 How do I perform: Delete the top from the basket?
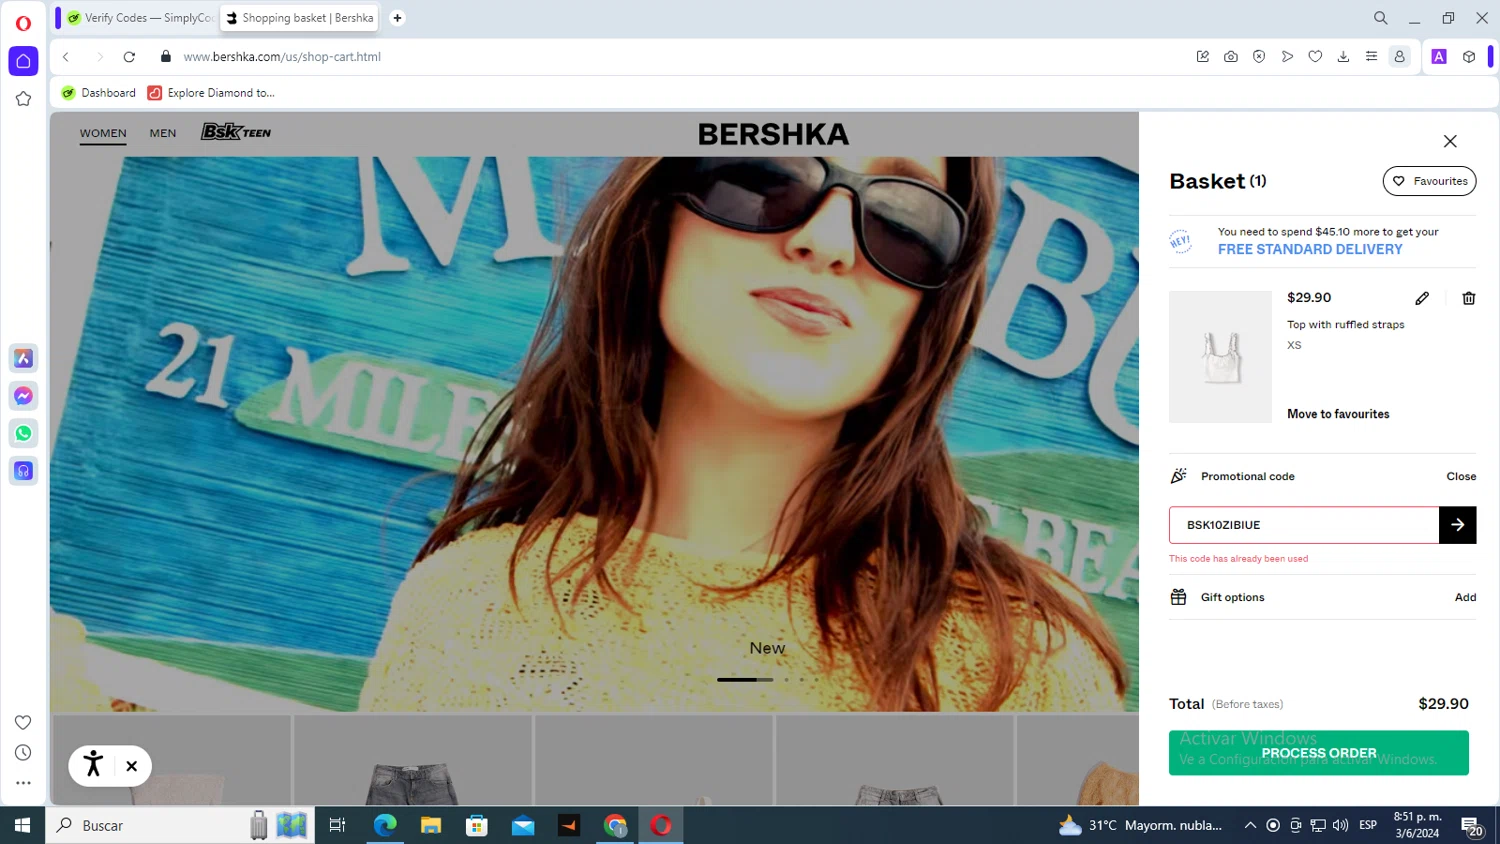click(1468, 298)
